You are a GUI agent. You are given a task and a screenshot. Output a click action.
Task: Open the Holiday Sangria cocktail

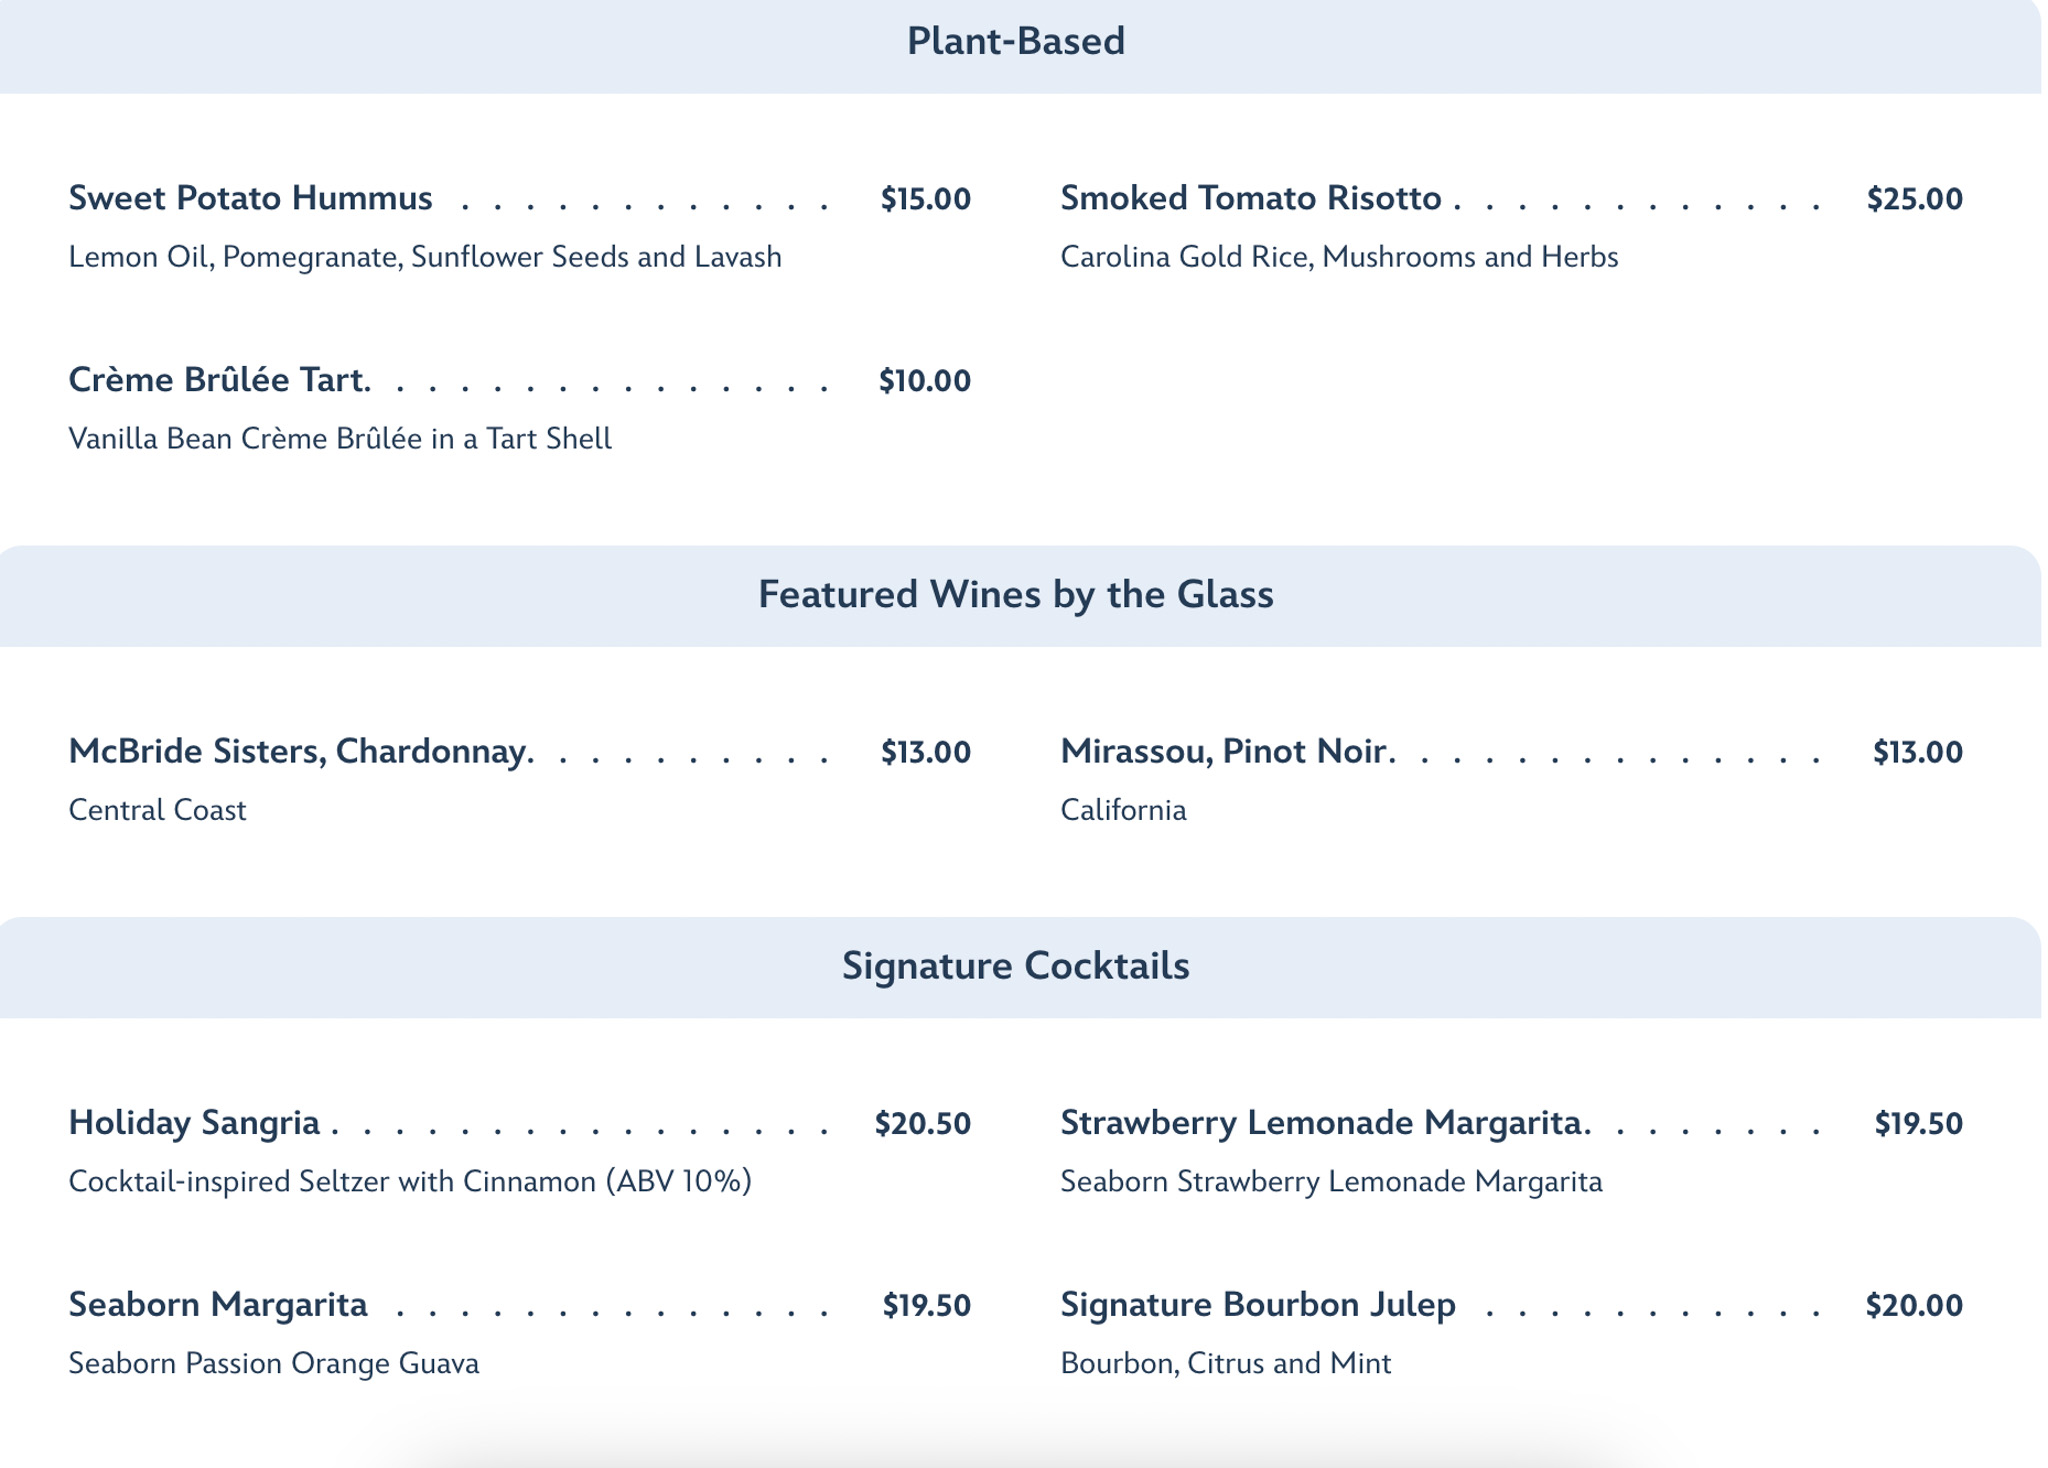point(194,1123)
